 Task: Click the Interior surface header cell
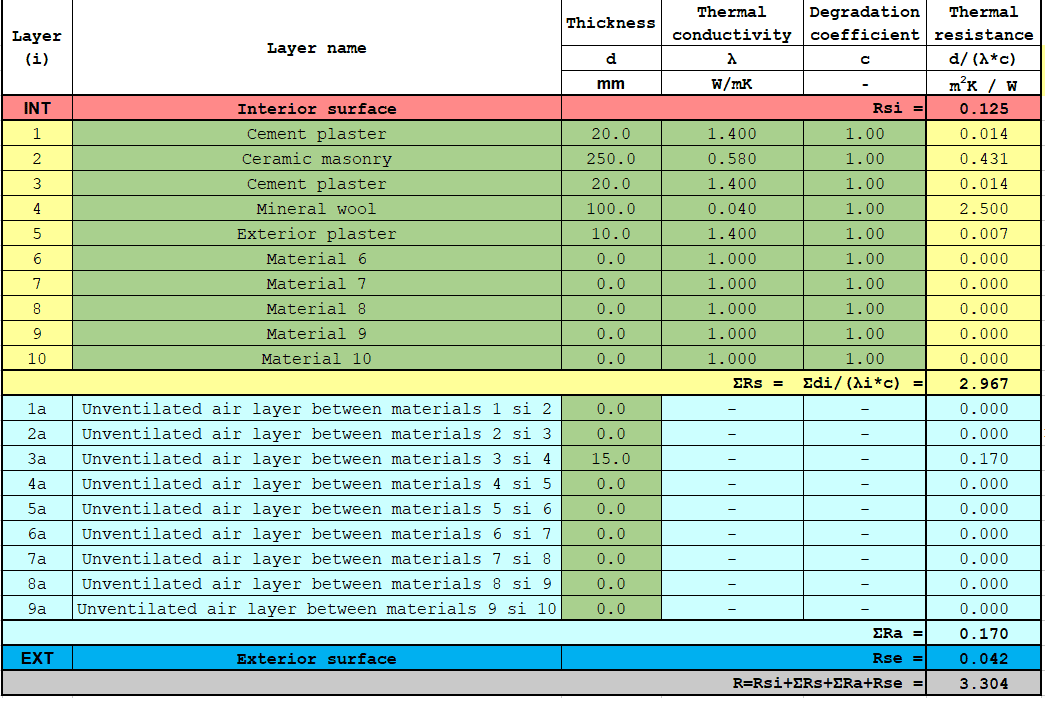(x=316, y=109)
